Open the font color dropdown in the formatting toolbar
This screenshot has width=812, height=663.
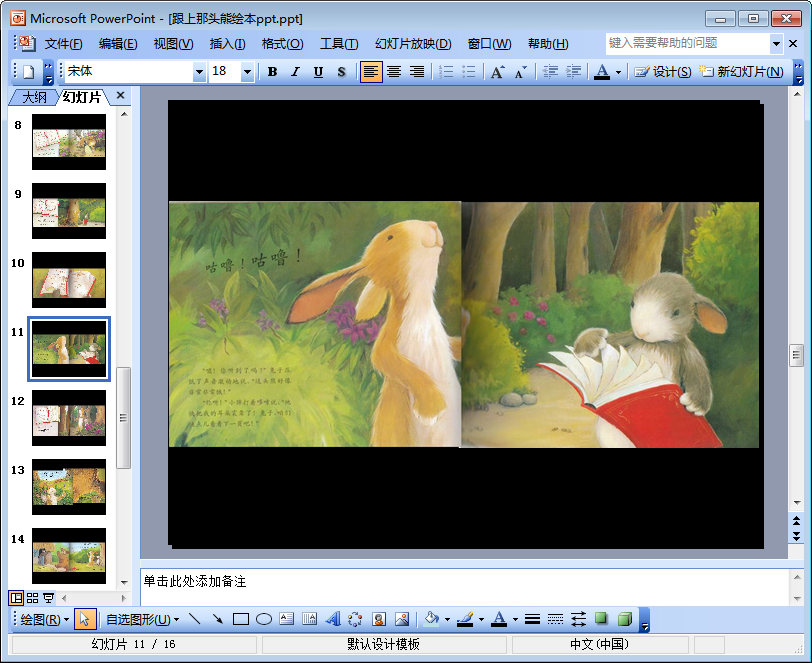(x=618, y=72)
